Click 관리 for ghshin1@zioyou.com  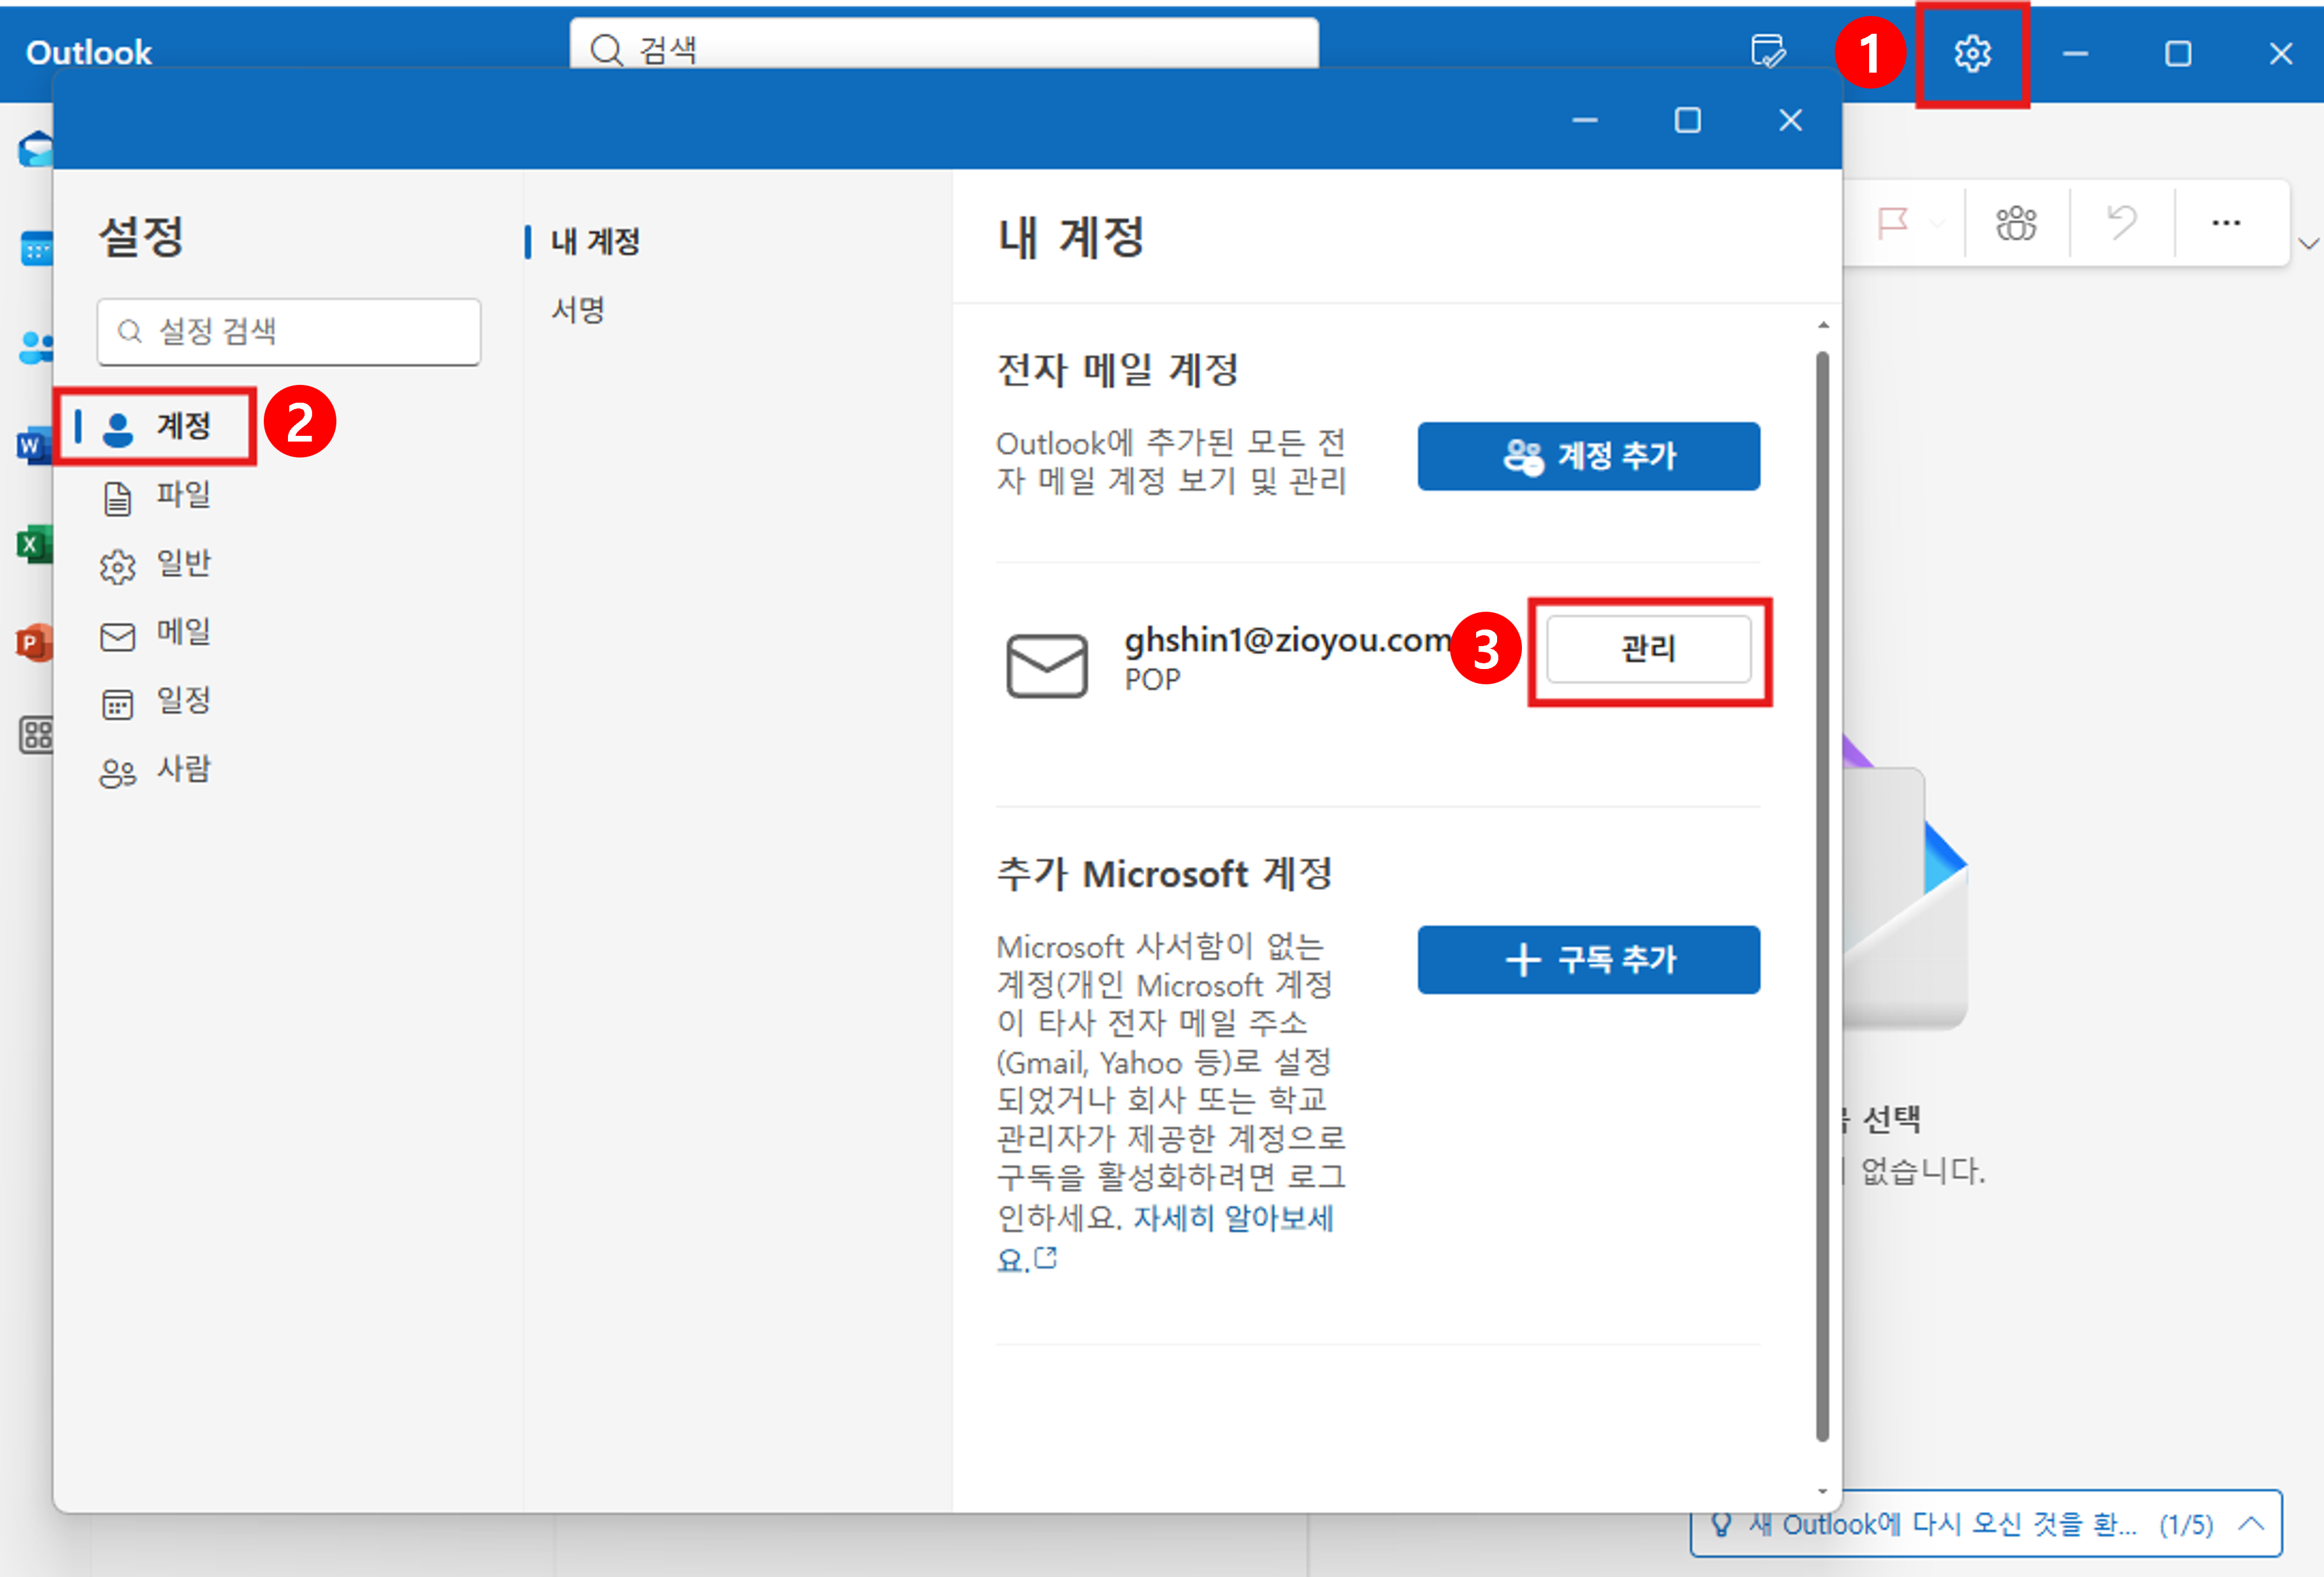(x=1648, y=649)
